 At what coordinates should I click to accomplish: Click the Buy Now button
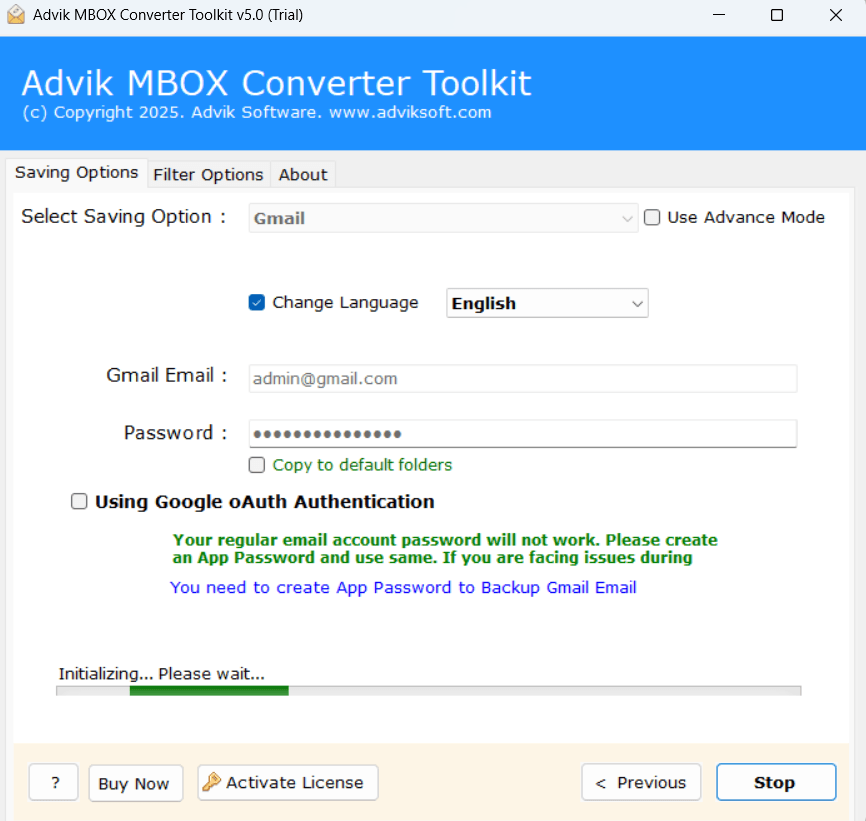[x=135, y=783]
